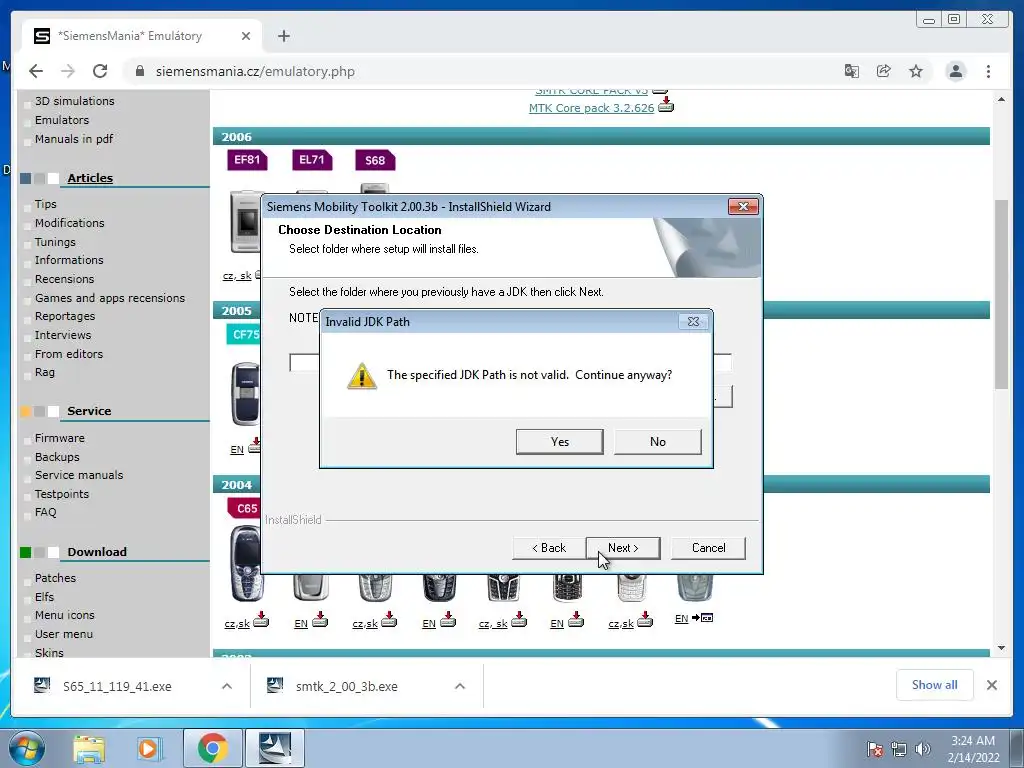This screenshot has width=1024, height=768.
Task: Bookmark this page with star icon
Action: click(916, 71)
